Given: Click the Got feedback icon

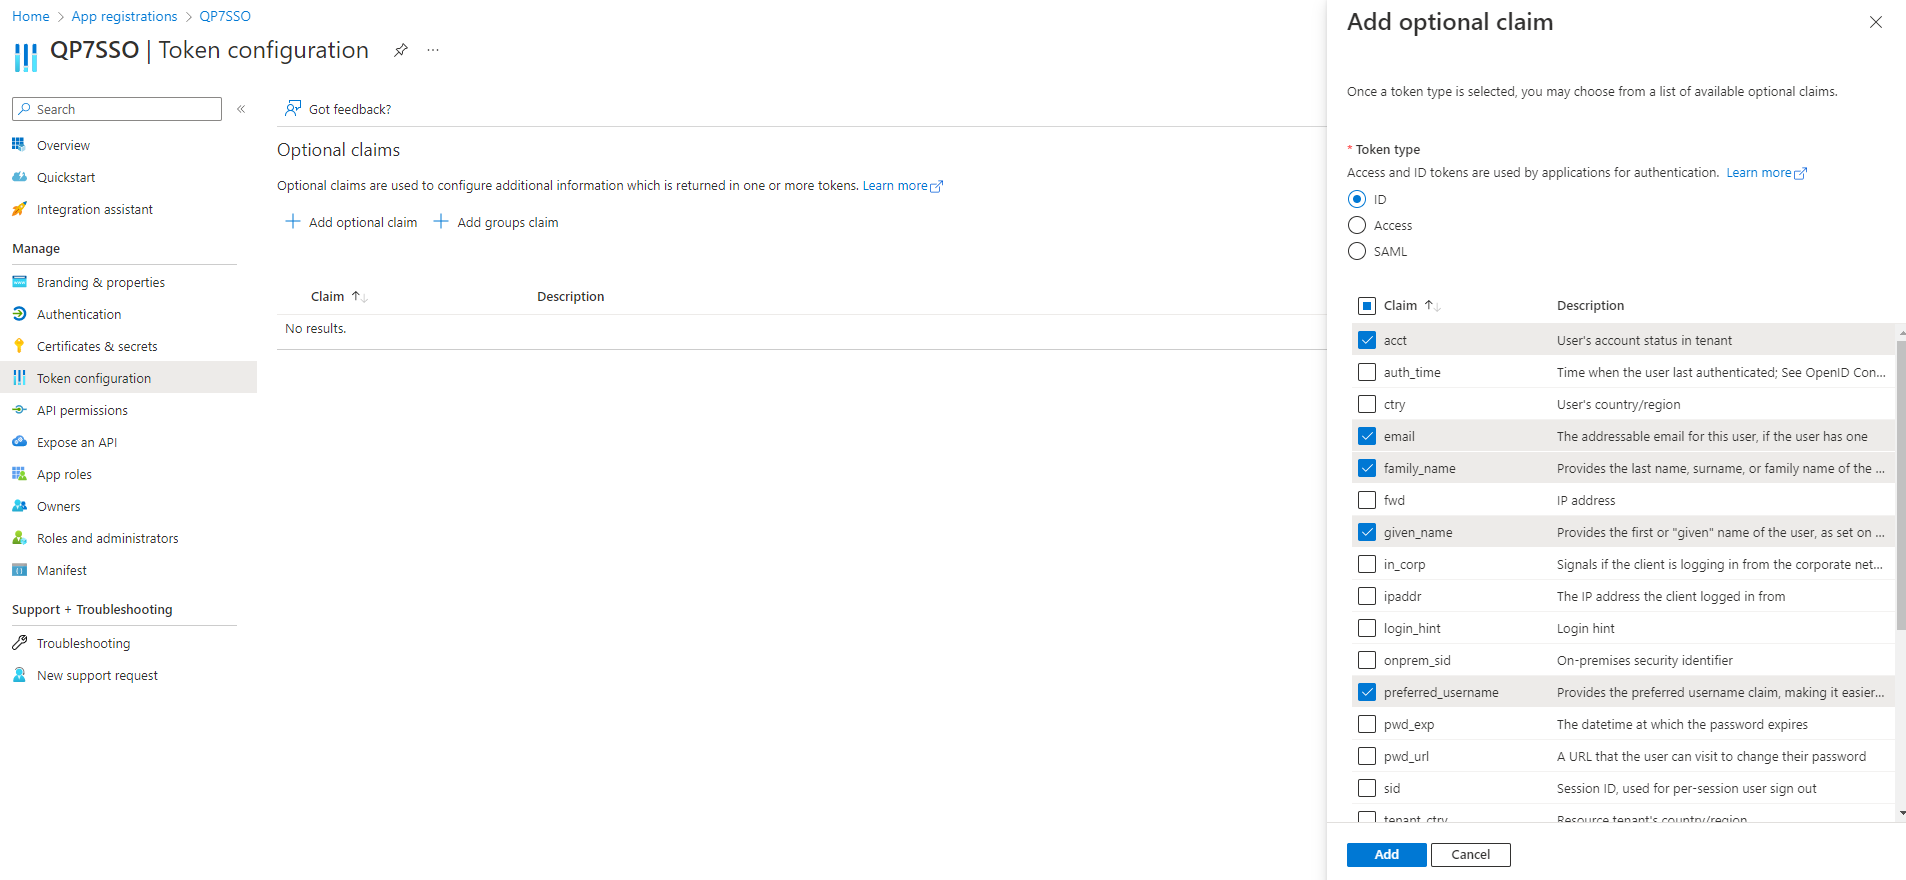Looking at the screenshot, I should (293, 108).
